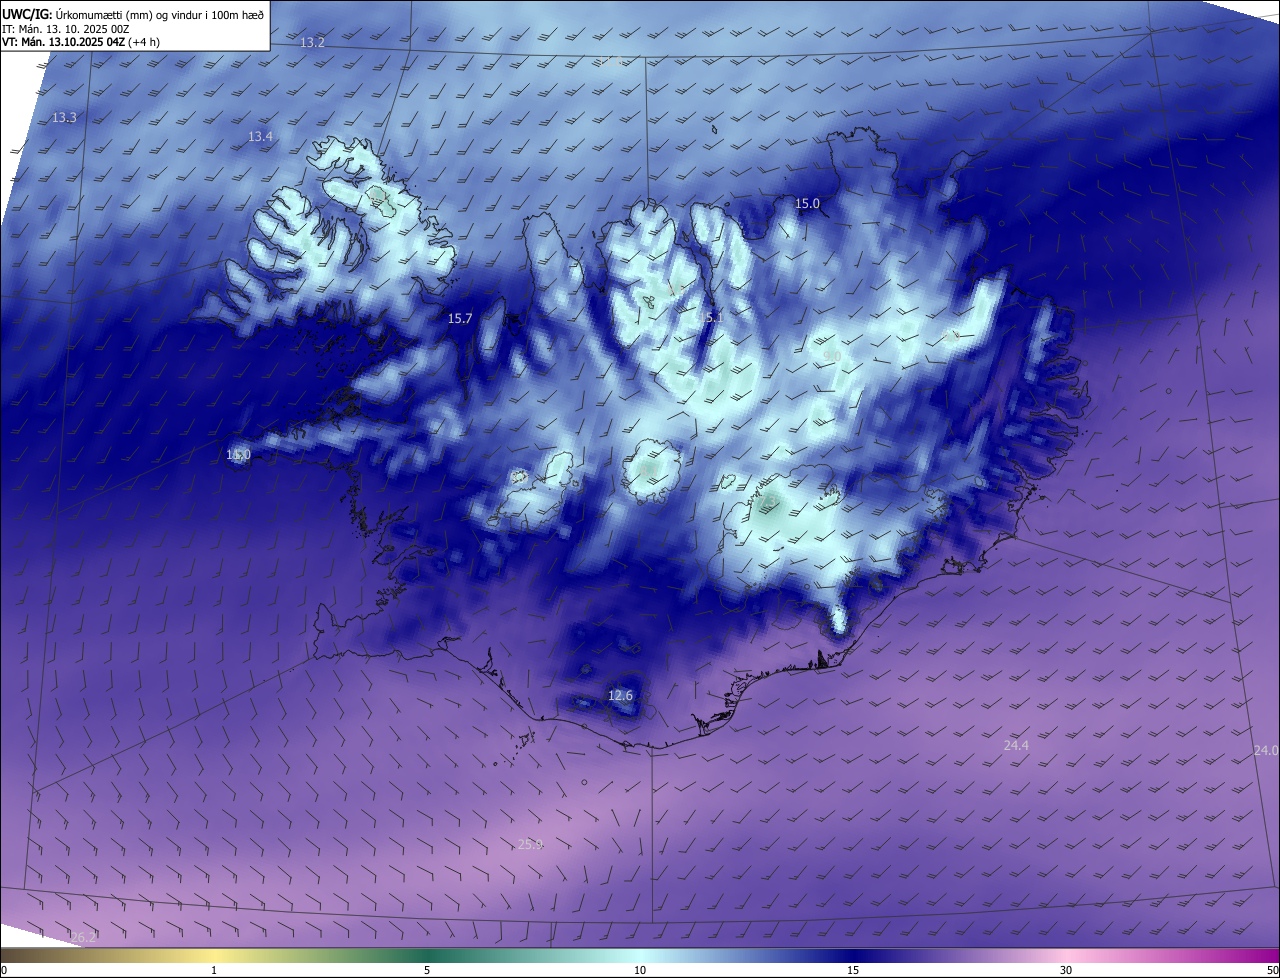The image size is (1280, 978).
Task: Click the '10' tick label on the color scale
Action: point(640,970)
